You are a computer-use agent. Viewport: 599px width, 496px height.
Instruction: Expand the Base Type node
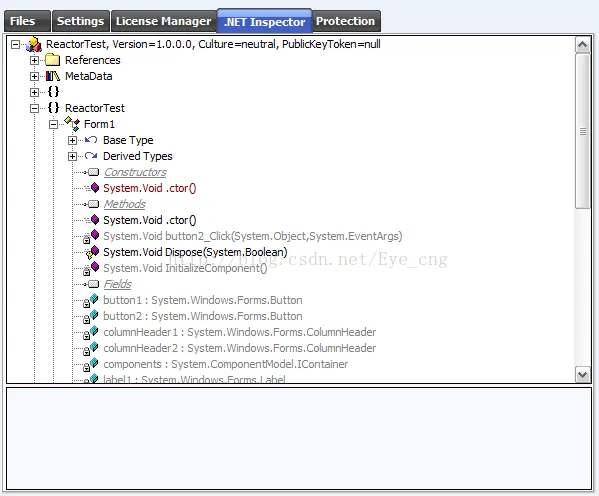click(72, 141)
